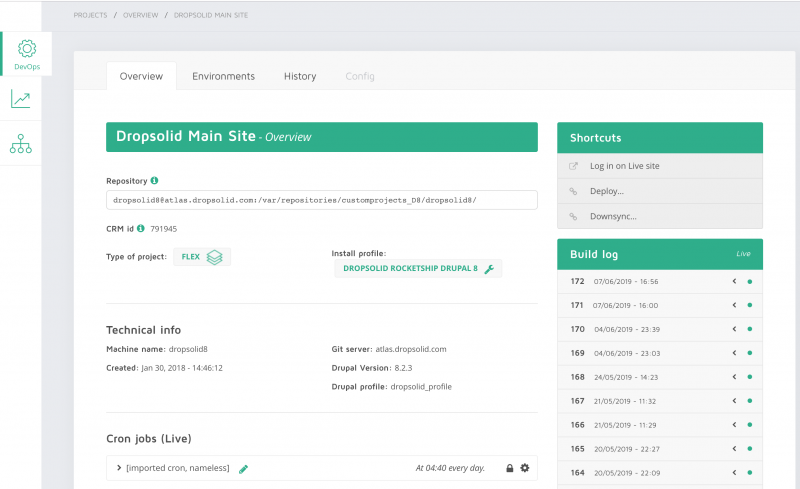Switch to the Environments tab
Screen dimensions: 800x489
pos(223,76)
